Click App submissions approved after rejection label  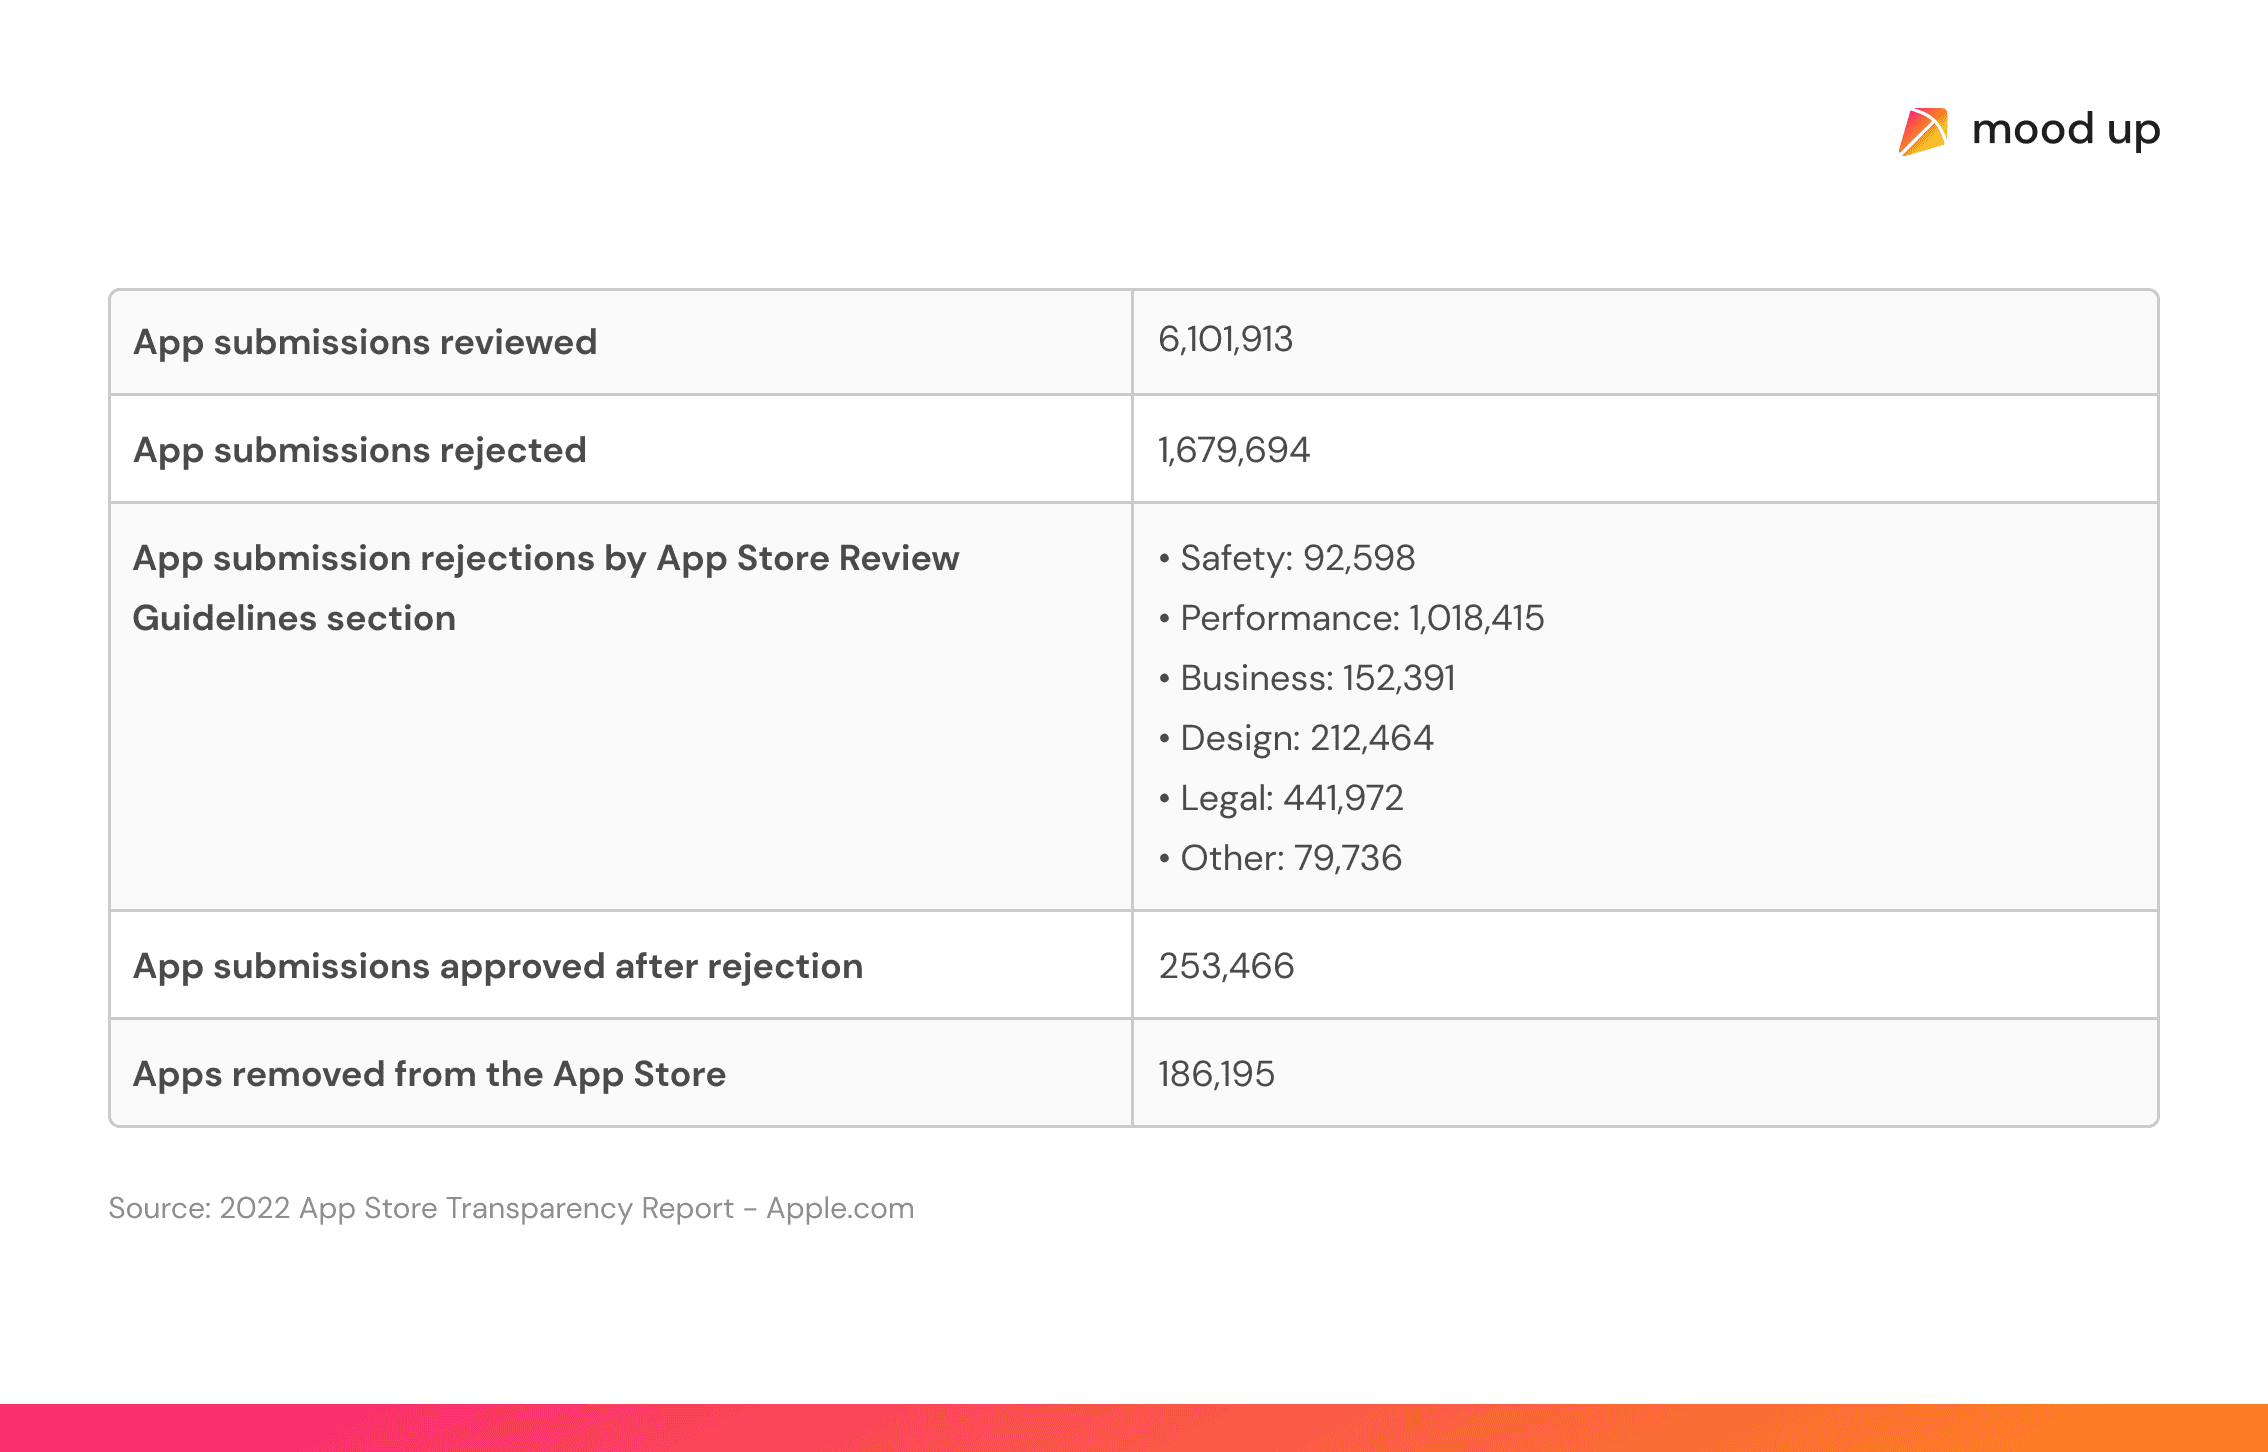point(498,966)
